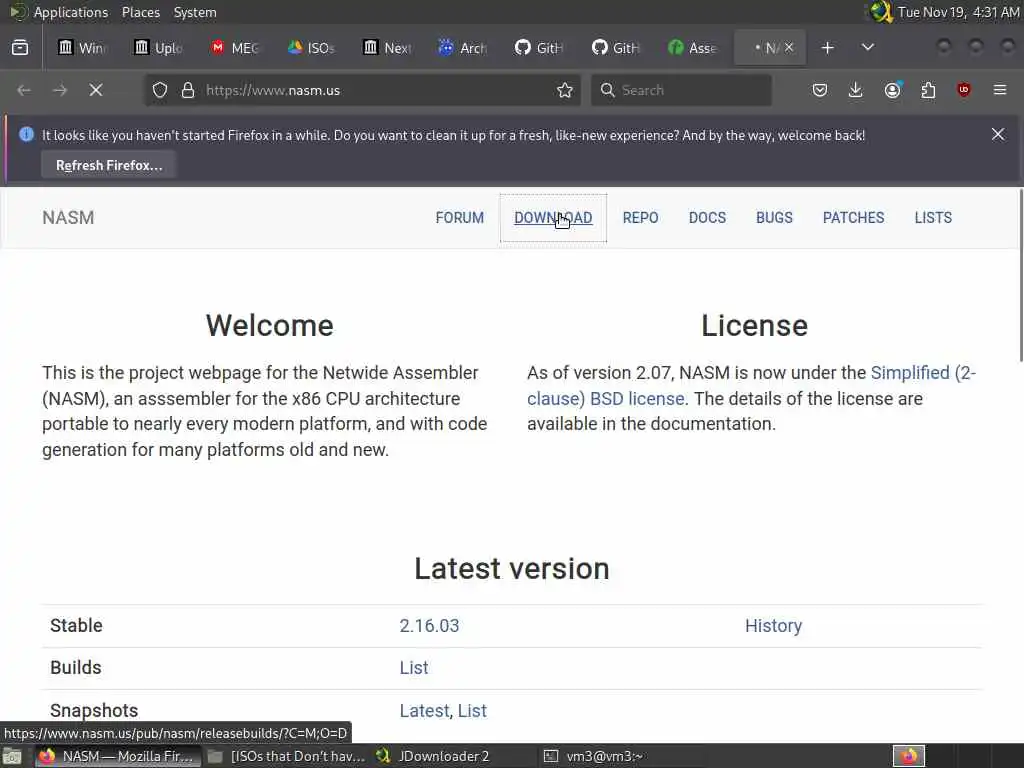This screenshot has width=1024, height=768.
Task: Go back with the back arrow
Action: [x=24, y=90]
